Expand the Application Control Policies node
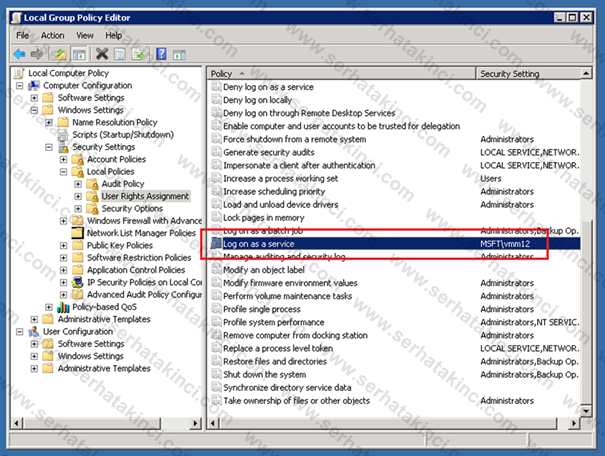 (64, 270)
